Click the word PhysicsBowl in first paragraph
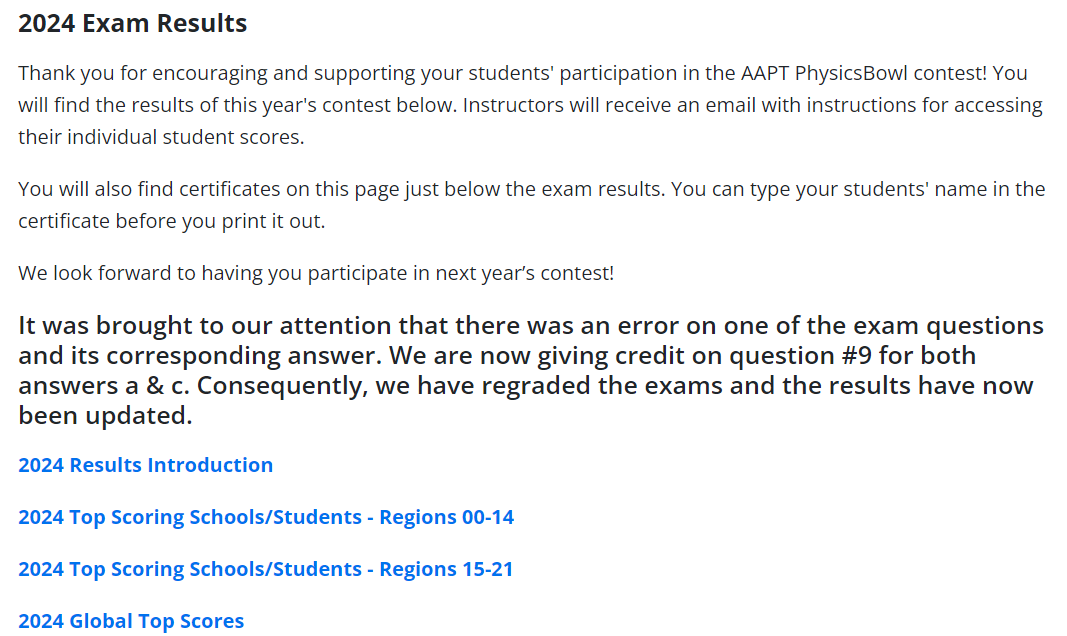1067x636 pixels. coord(851,73)
